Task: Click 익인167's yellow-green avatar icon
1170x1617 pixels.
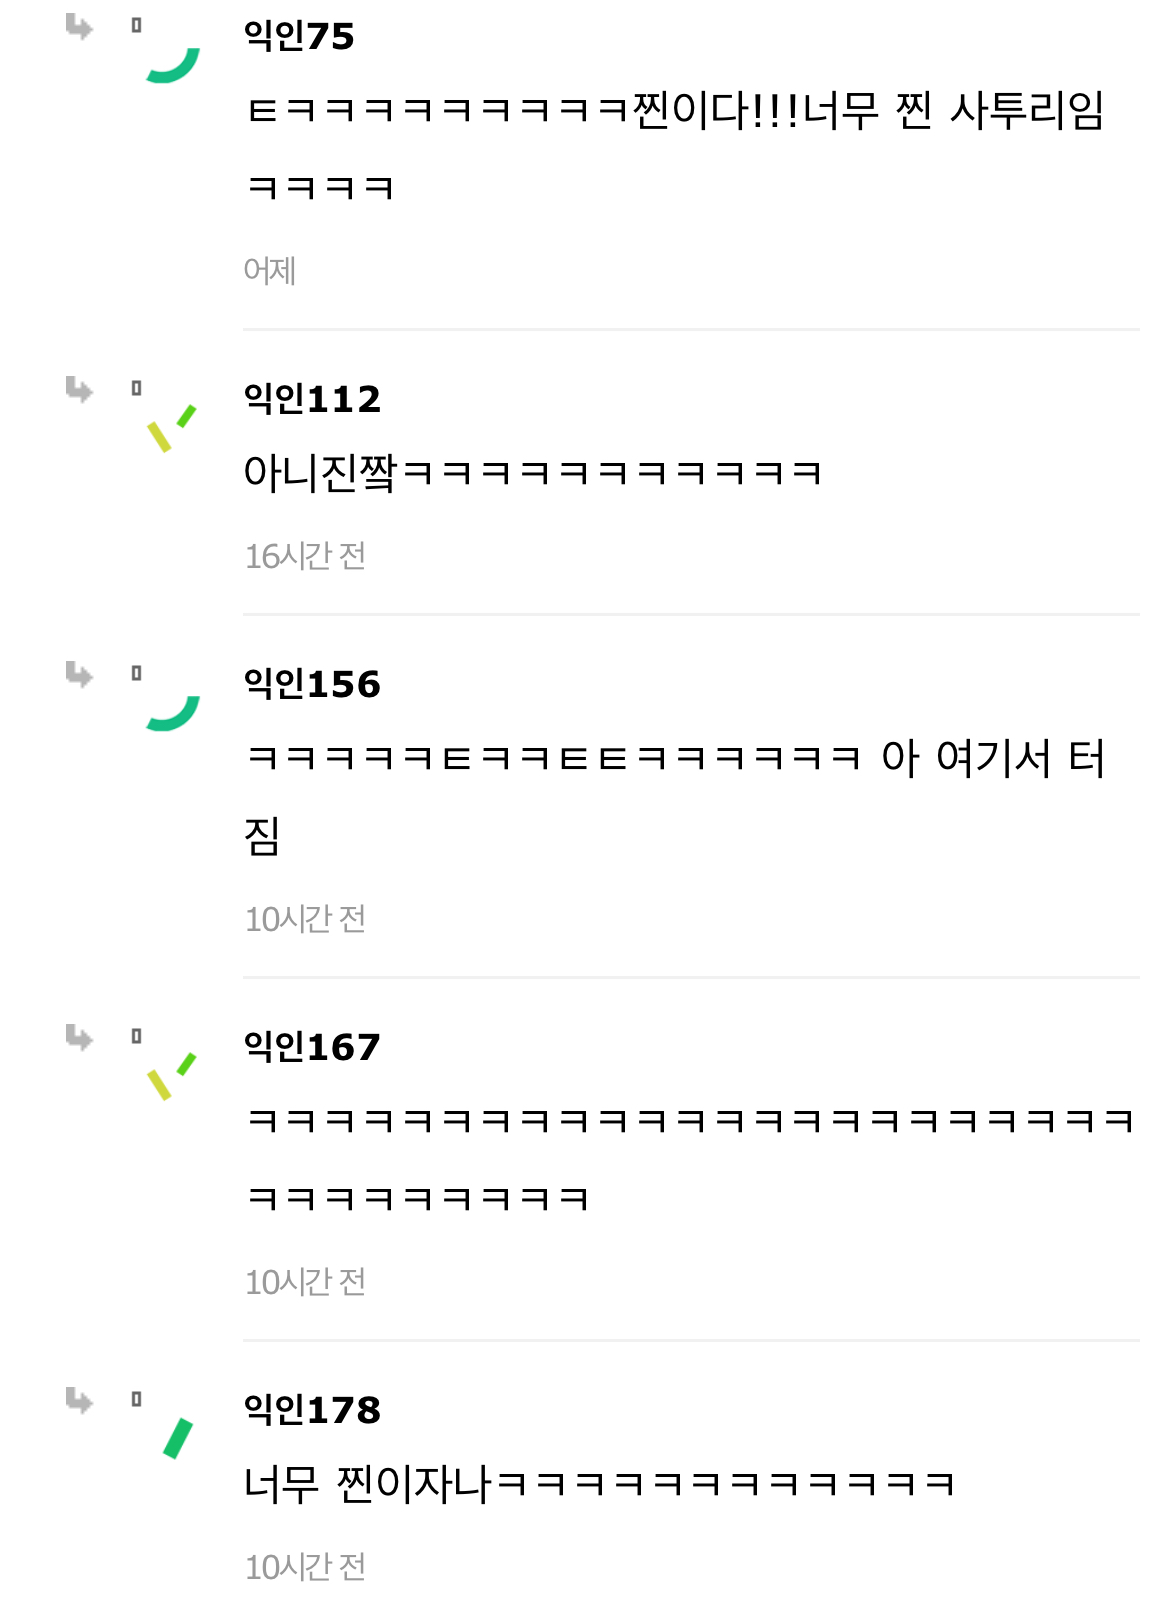Action: (172, 1076)
